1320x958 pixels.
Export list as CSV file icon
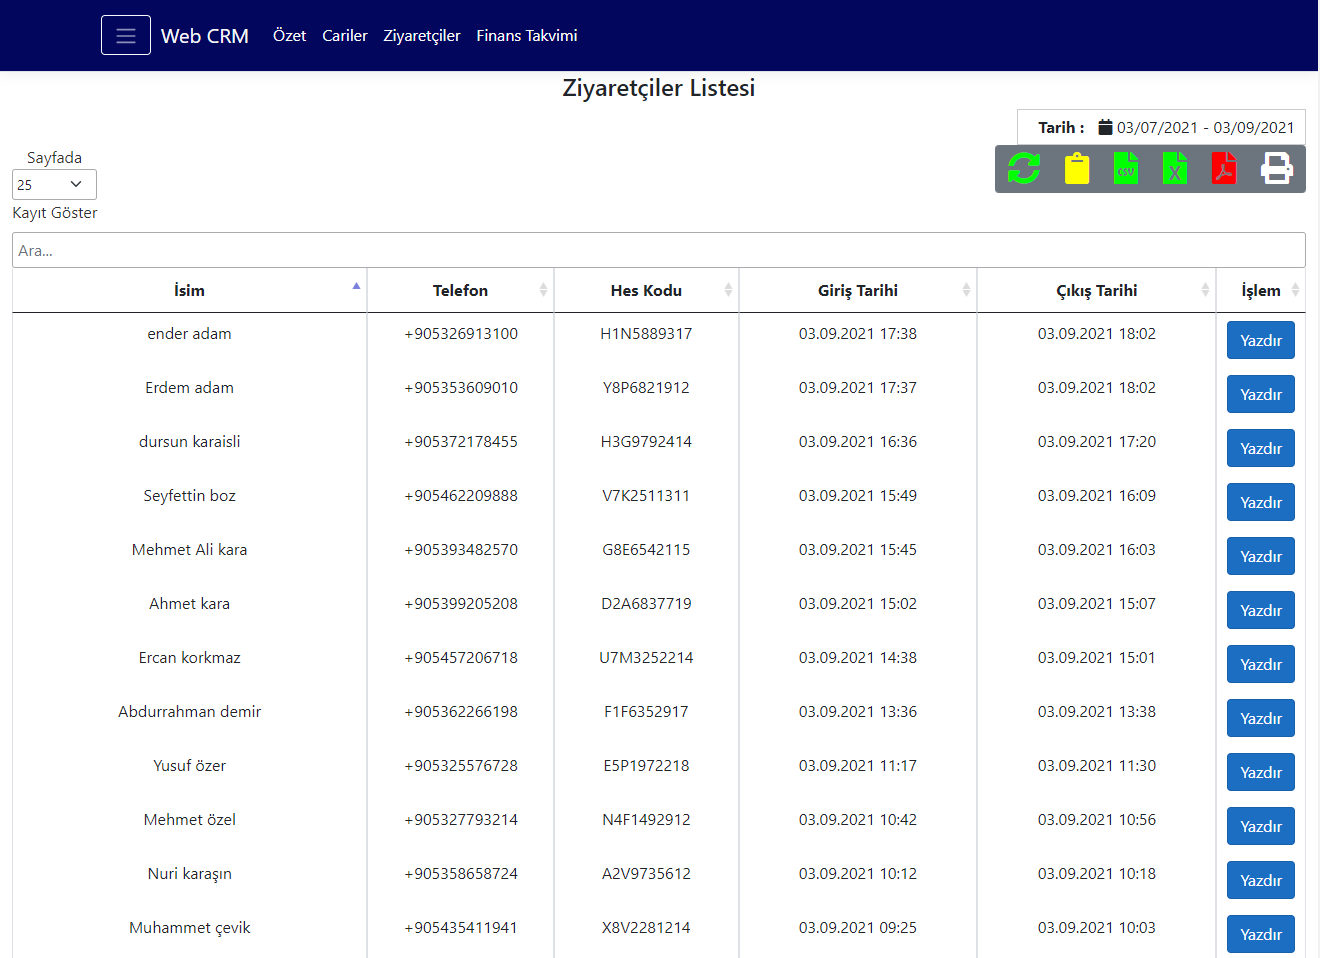pos(1126,168)
